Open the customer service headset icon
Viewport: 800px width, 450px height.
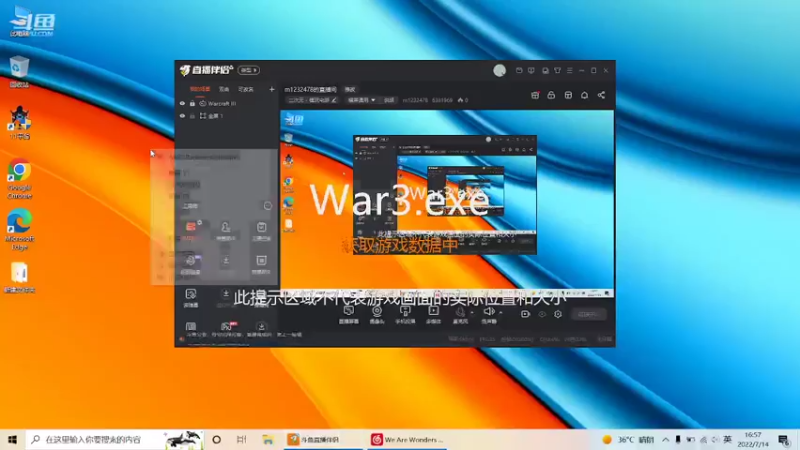click(x=545, y=70)
